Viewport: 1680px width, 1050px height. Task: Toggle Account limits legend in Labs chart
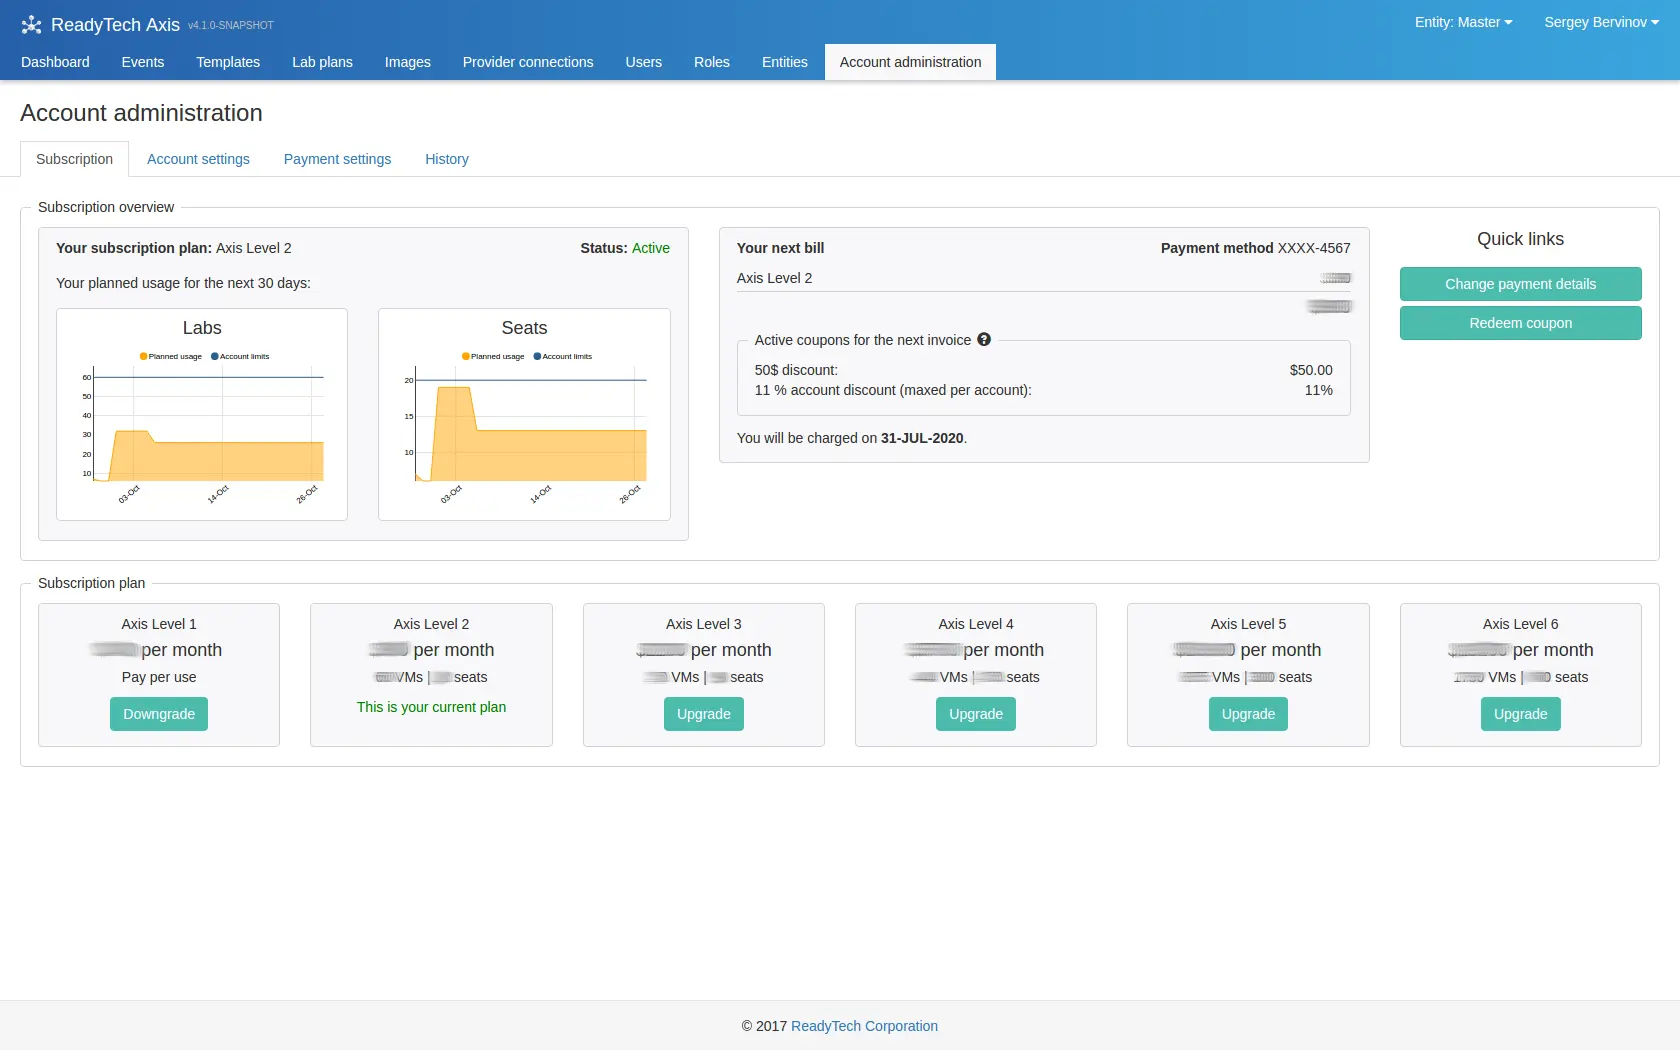coord(240,356)
